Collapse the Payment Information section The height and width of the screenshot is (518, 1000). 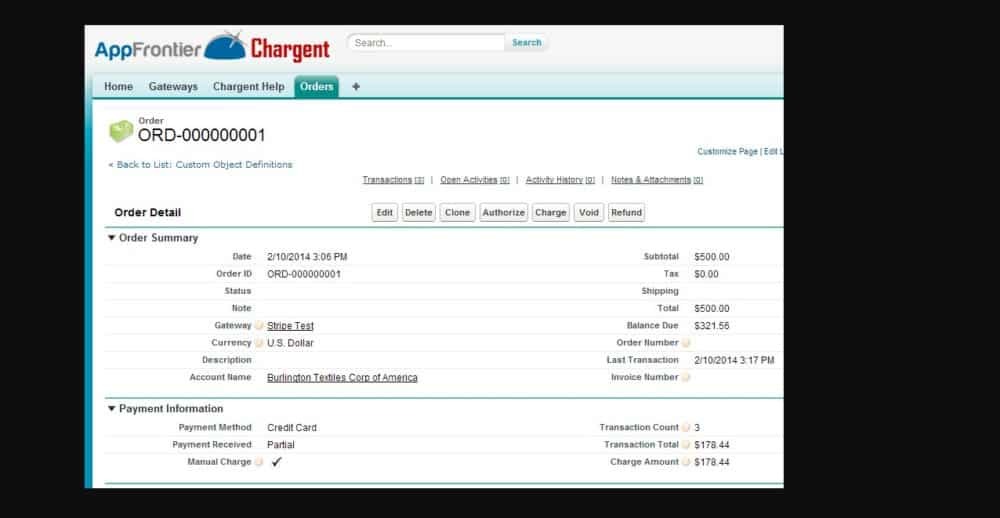pyautogui.click(x=111, y=409)
